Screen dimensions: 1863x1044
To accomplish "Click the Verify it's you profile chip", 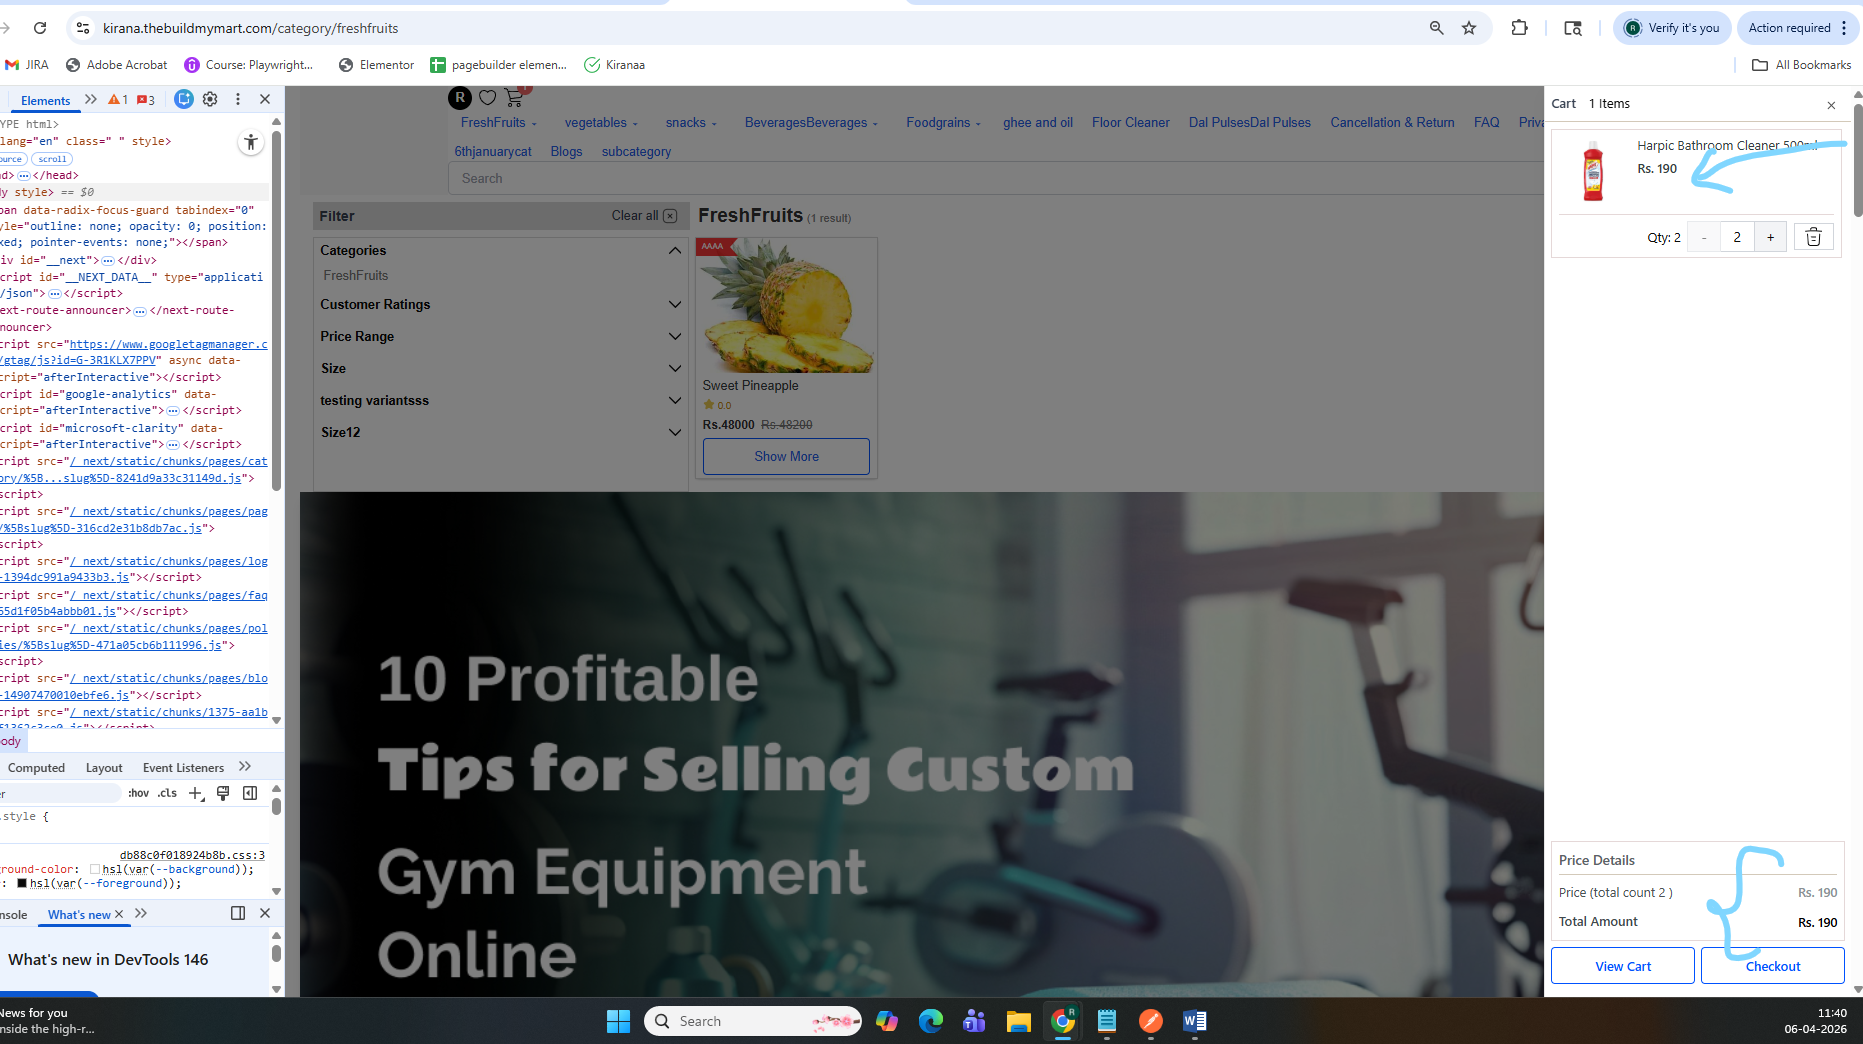I will click(1672, 28).
